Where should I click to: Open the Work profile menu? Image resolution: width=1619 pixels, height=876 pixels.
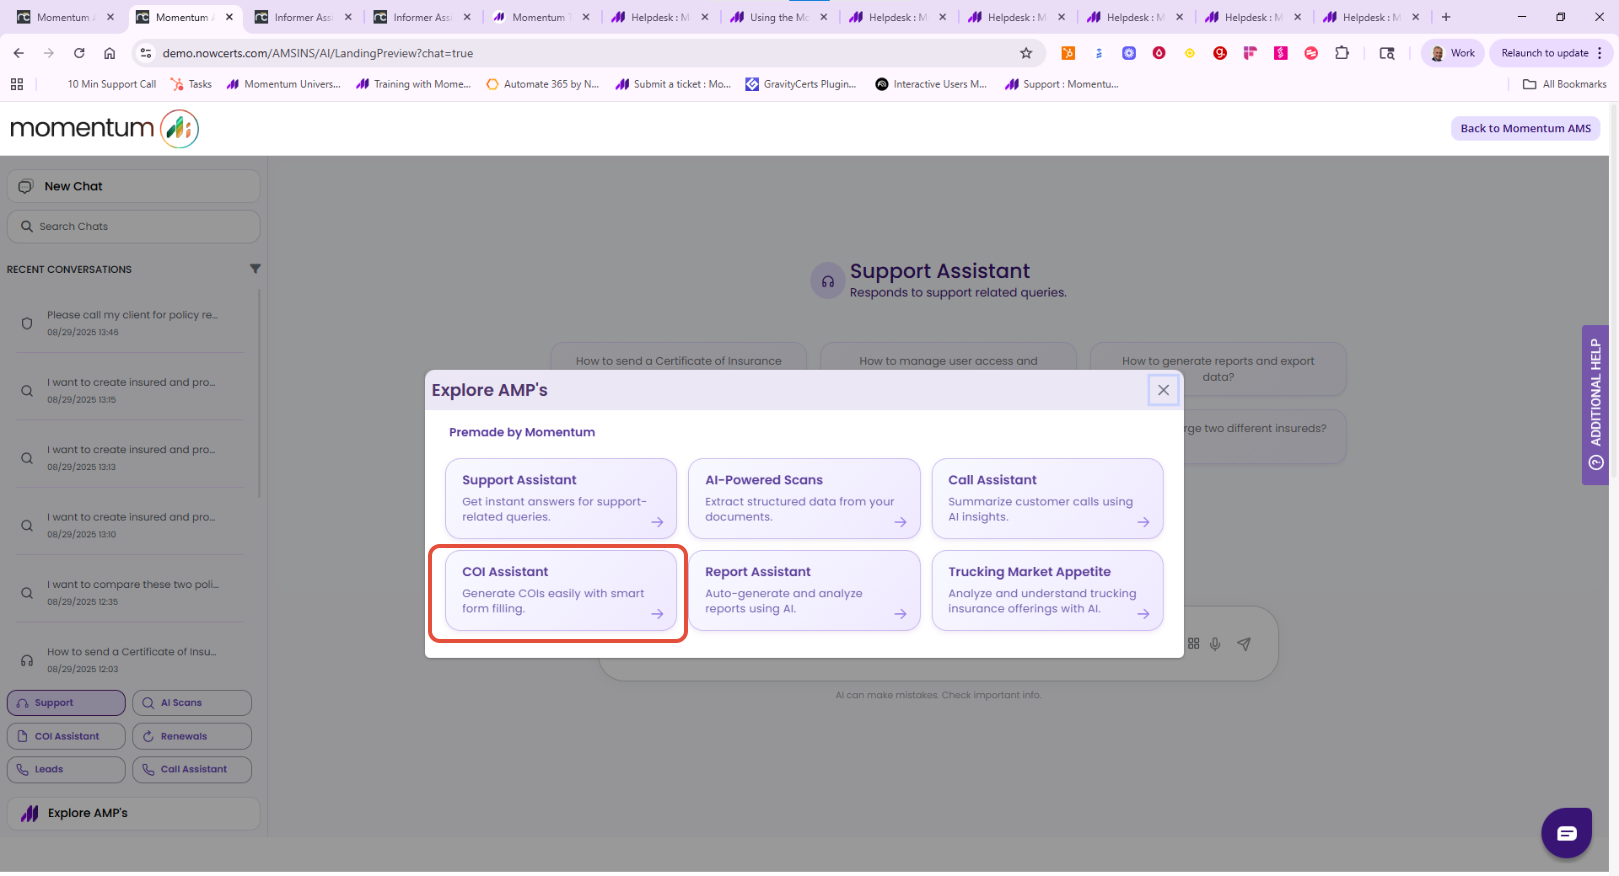click(1453, 53)
